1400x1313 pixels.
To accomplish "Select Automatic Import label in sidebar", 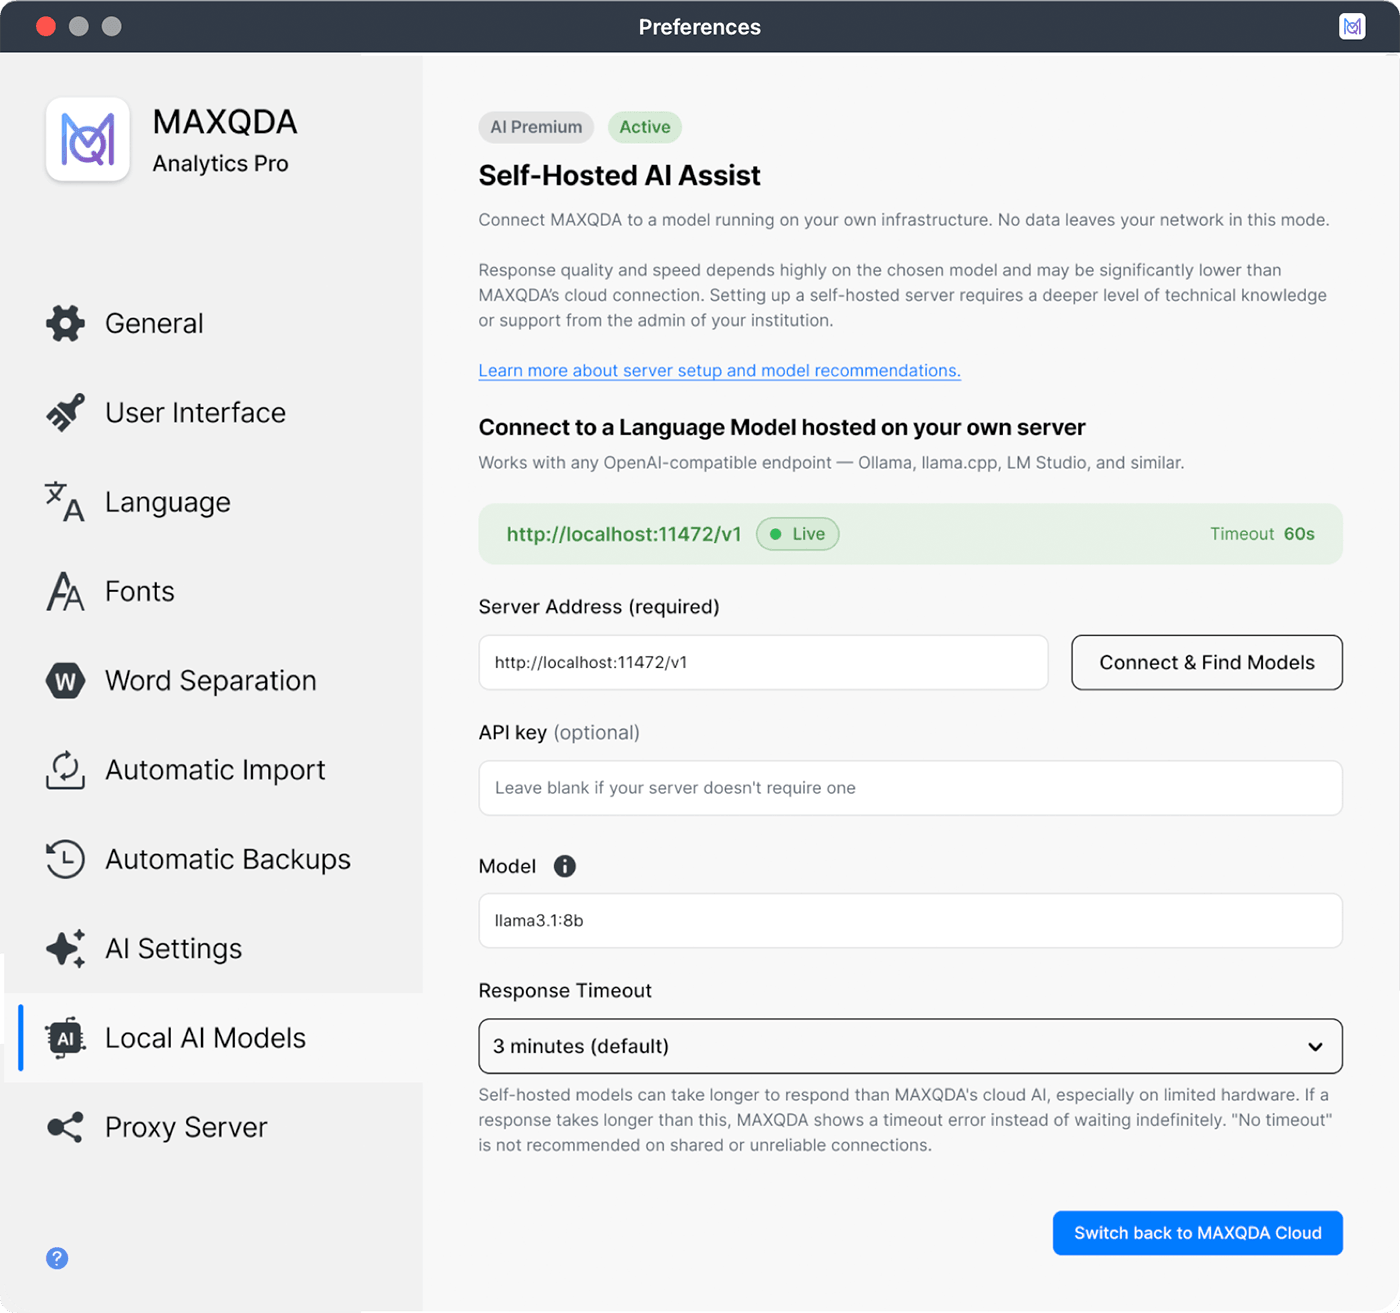I will [x=215, y=770].
